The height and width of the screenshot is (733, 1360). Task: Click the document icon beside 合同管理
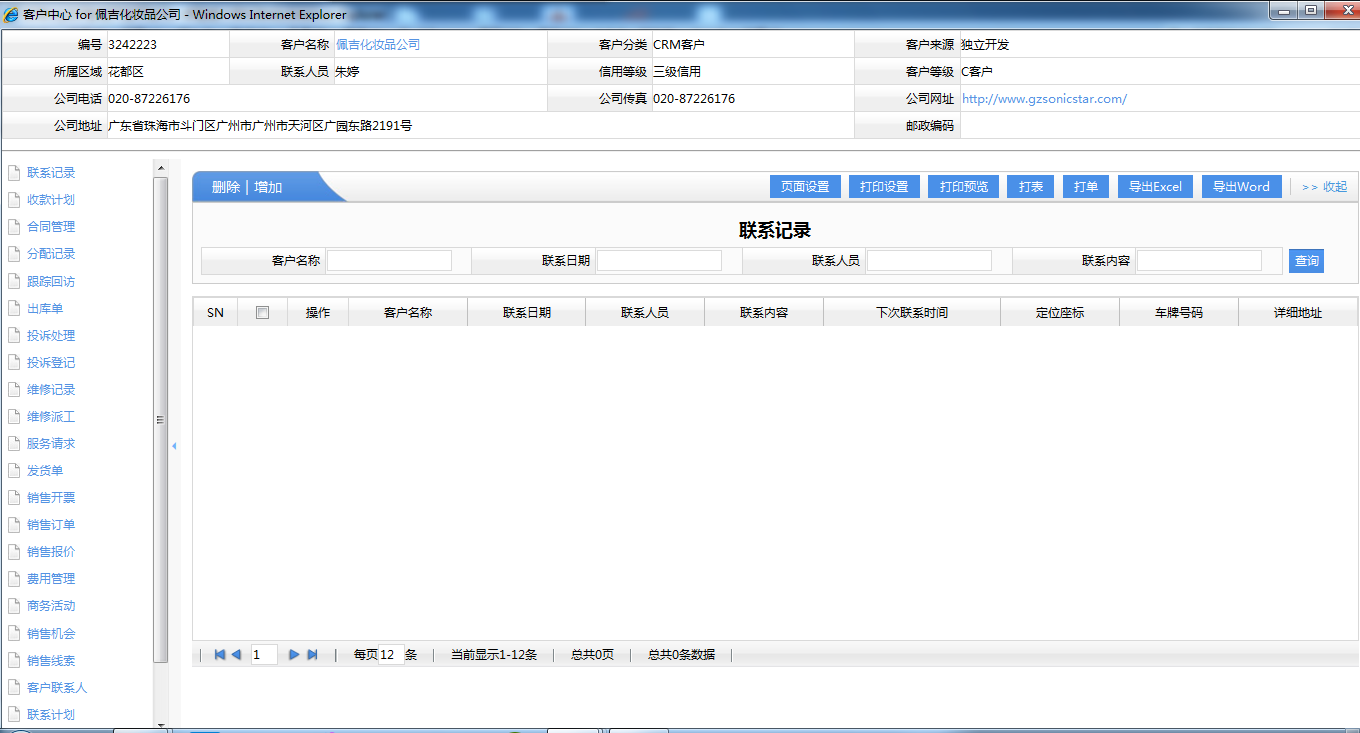tap(14, 227)
